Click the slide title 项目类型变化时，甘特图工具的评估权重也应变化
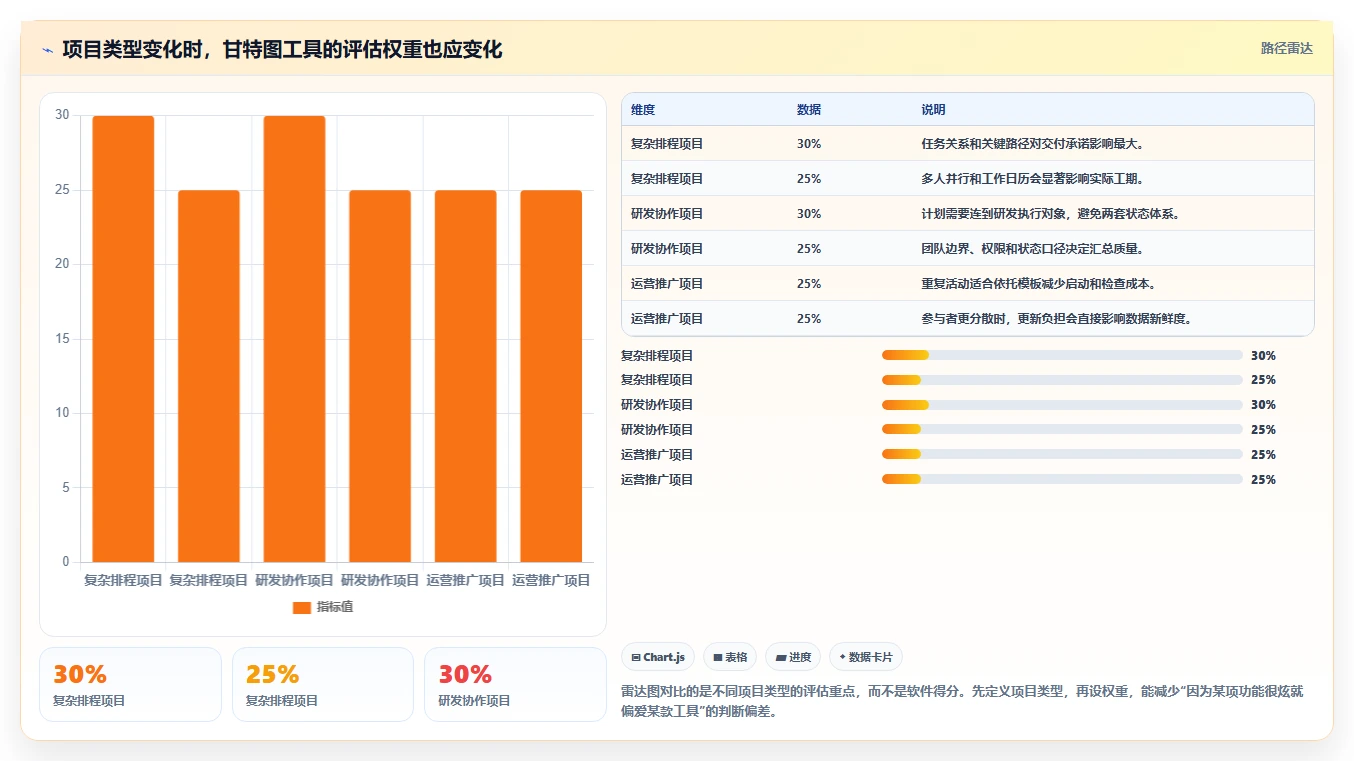The height and width of the screenshot is (761, 1354). click(x=282, y=50)
